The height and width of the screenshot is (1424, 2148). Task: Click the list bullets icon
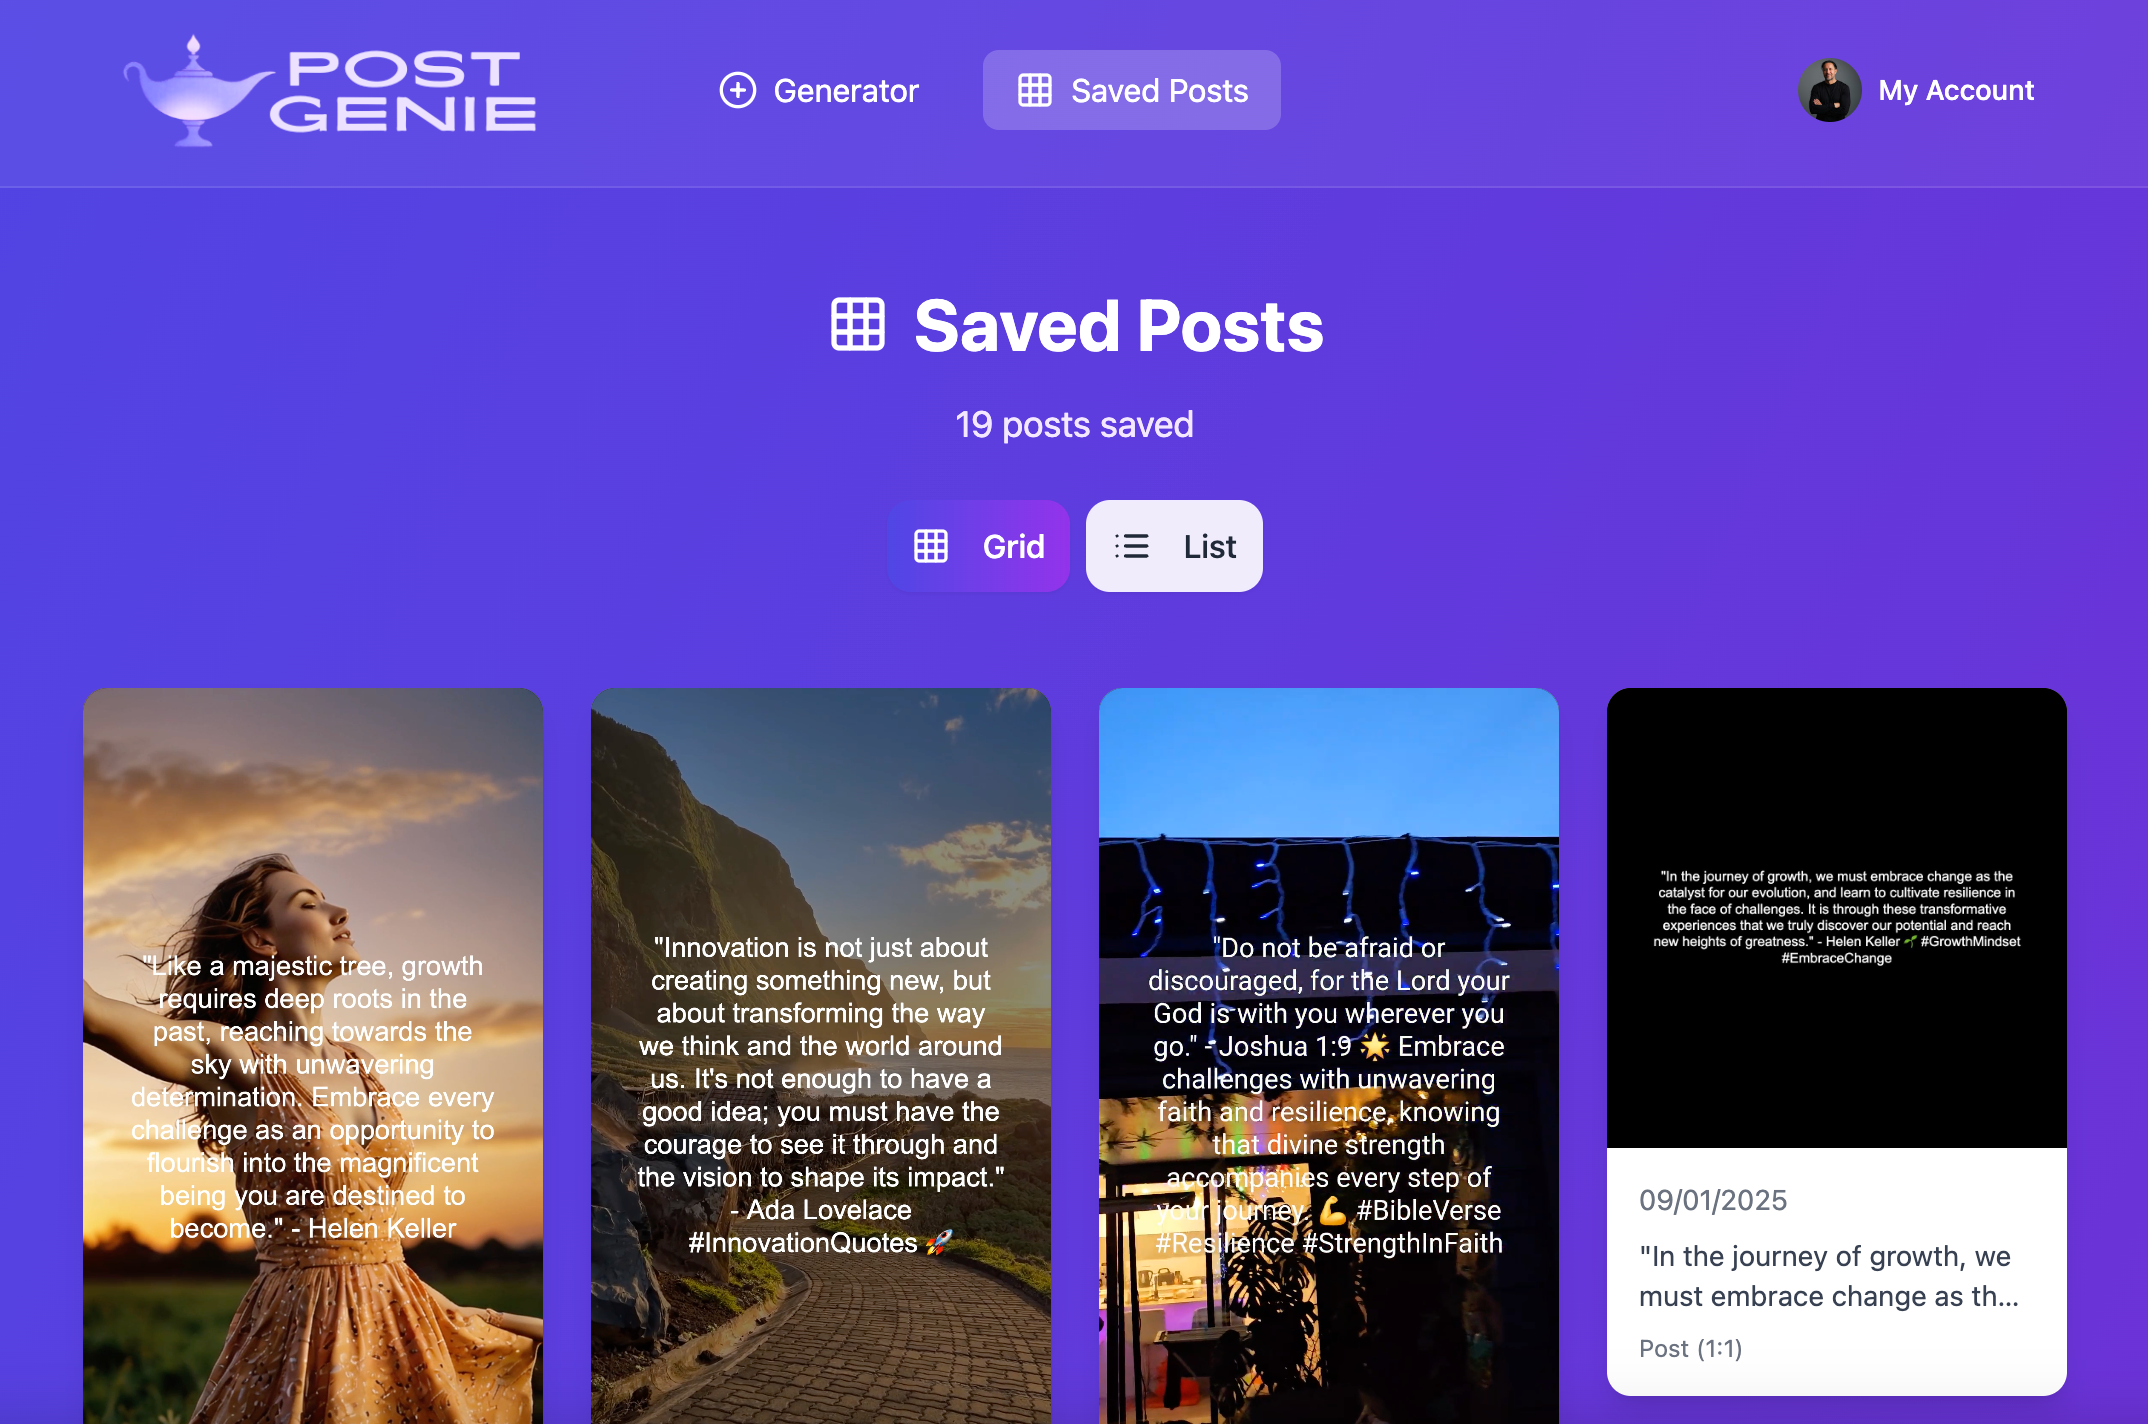(1132, 546)
